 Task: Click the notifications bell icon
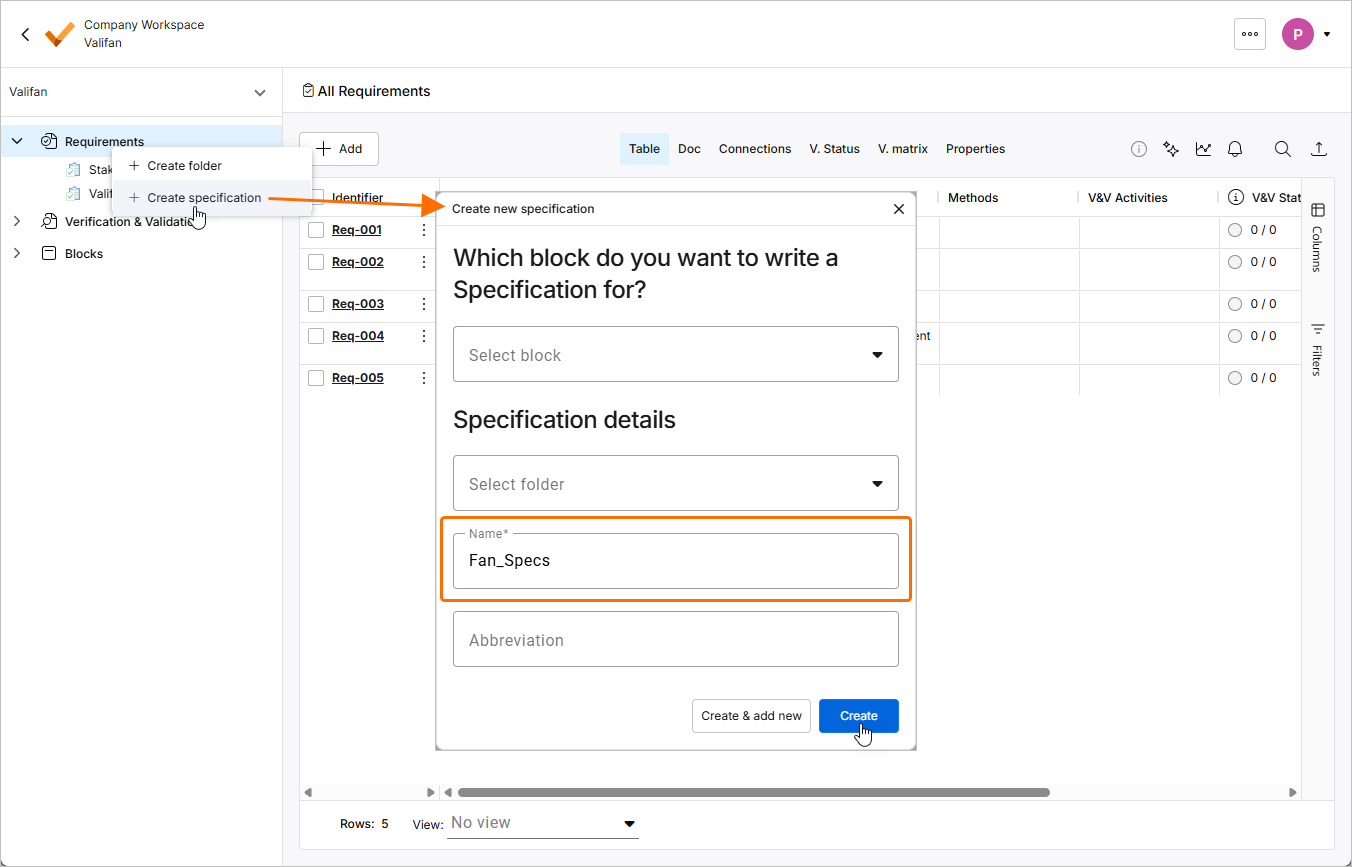(1235, 149)
